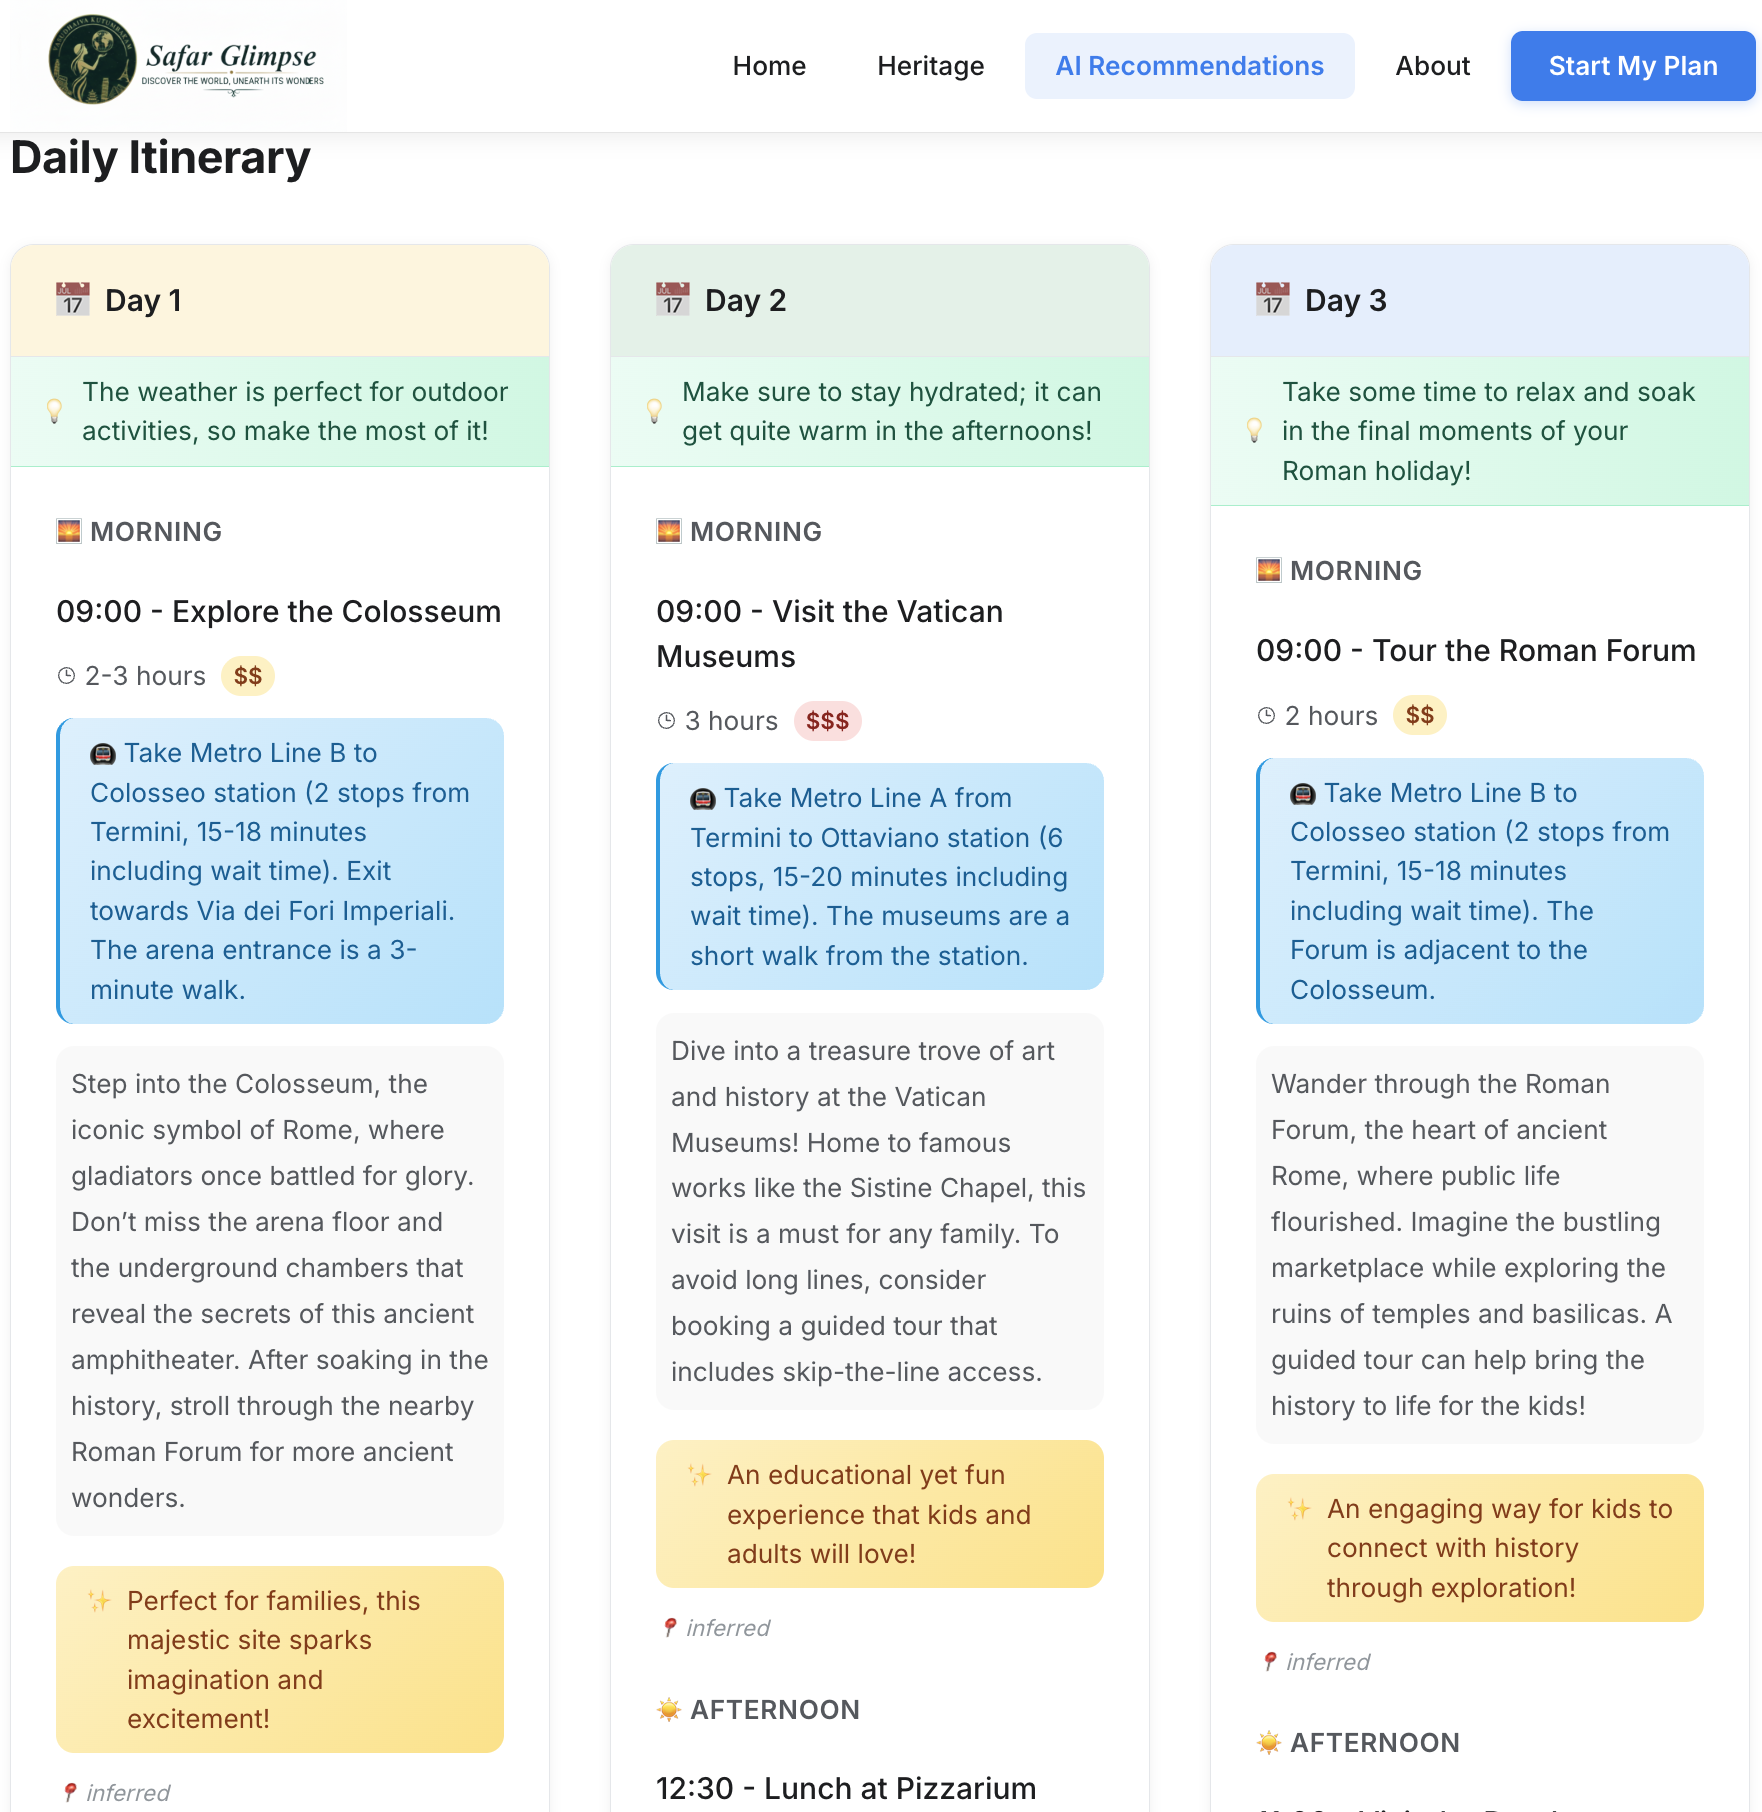Open the Home navigation item
1762x1812 pixels.
tap(768, 65)
